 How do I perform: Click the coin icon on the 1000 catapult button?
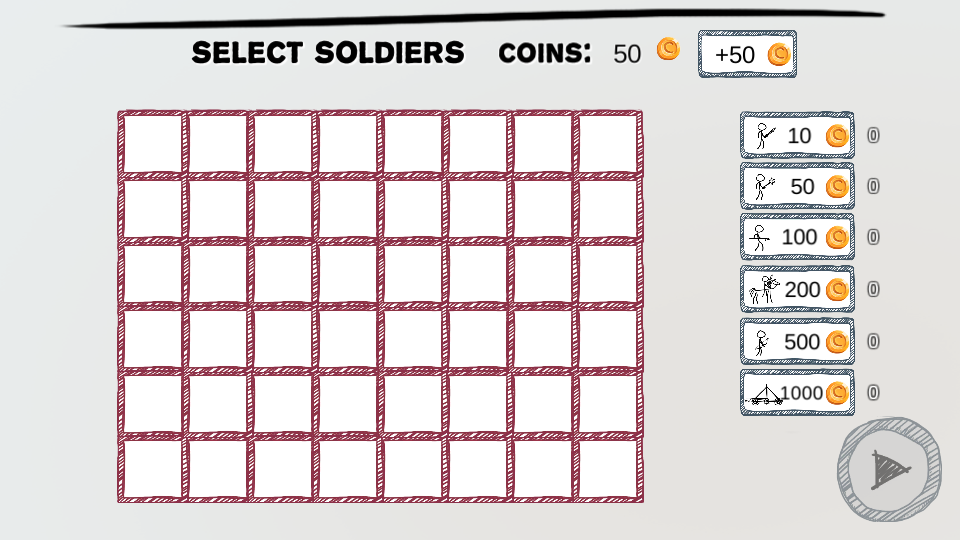[x=837, y=392]
